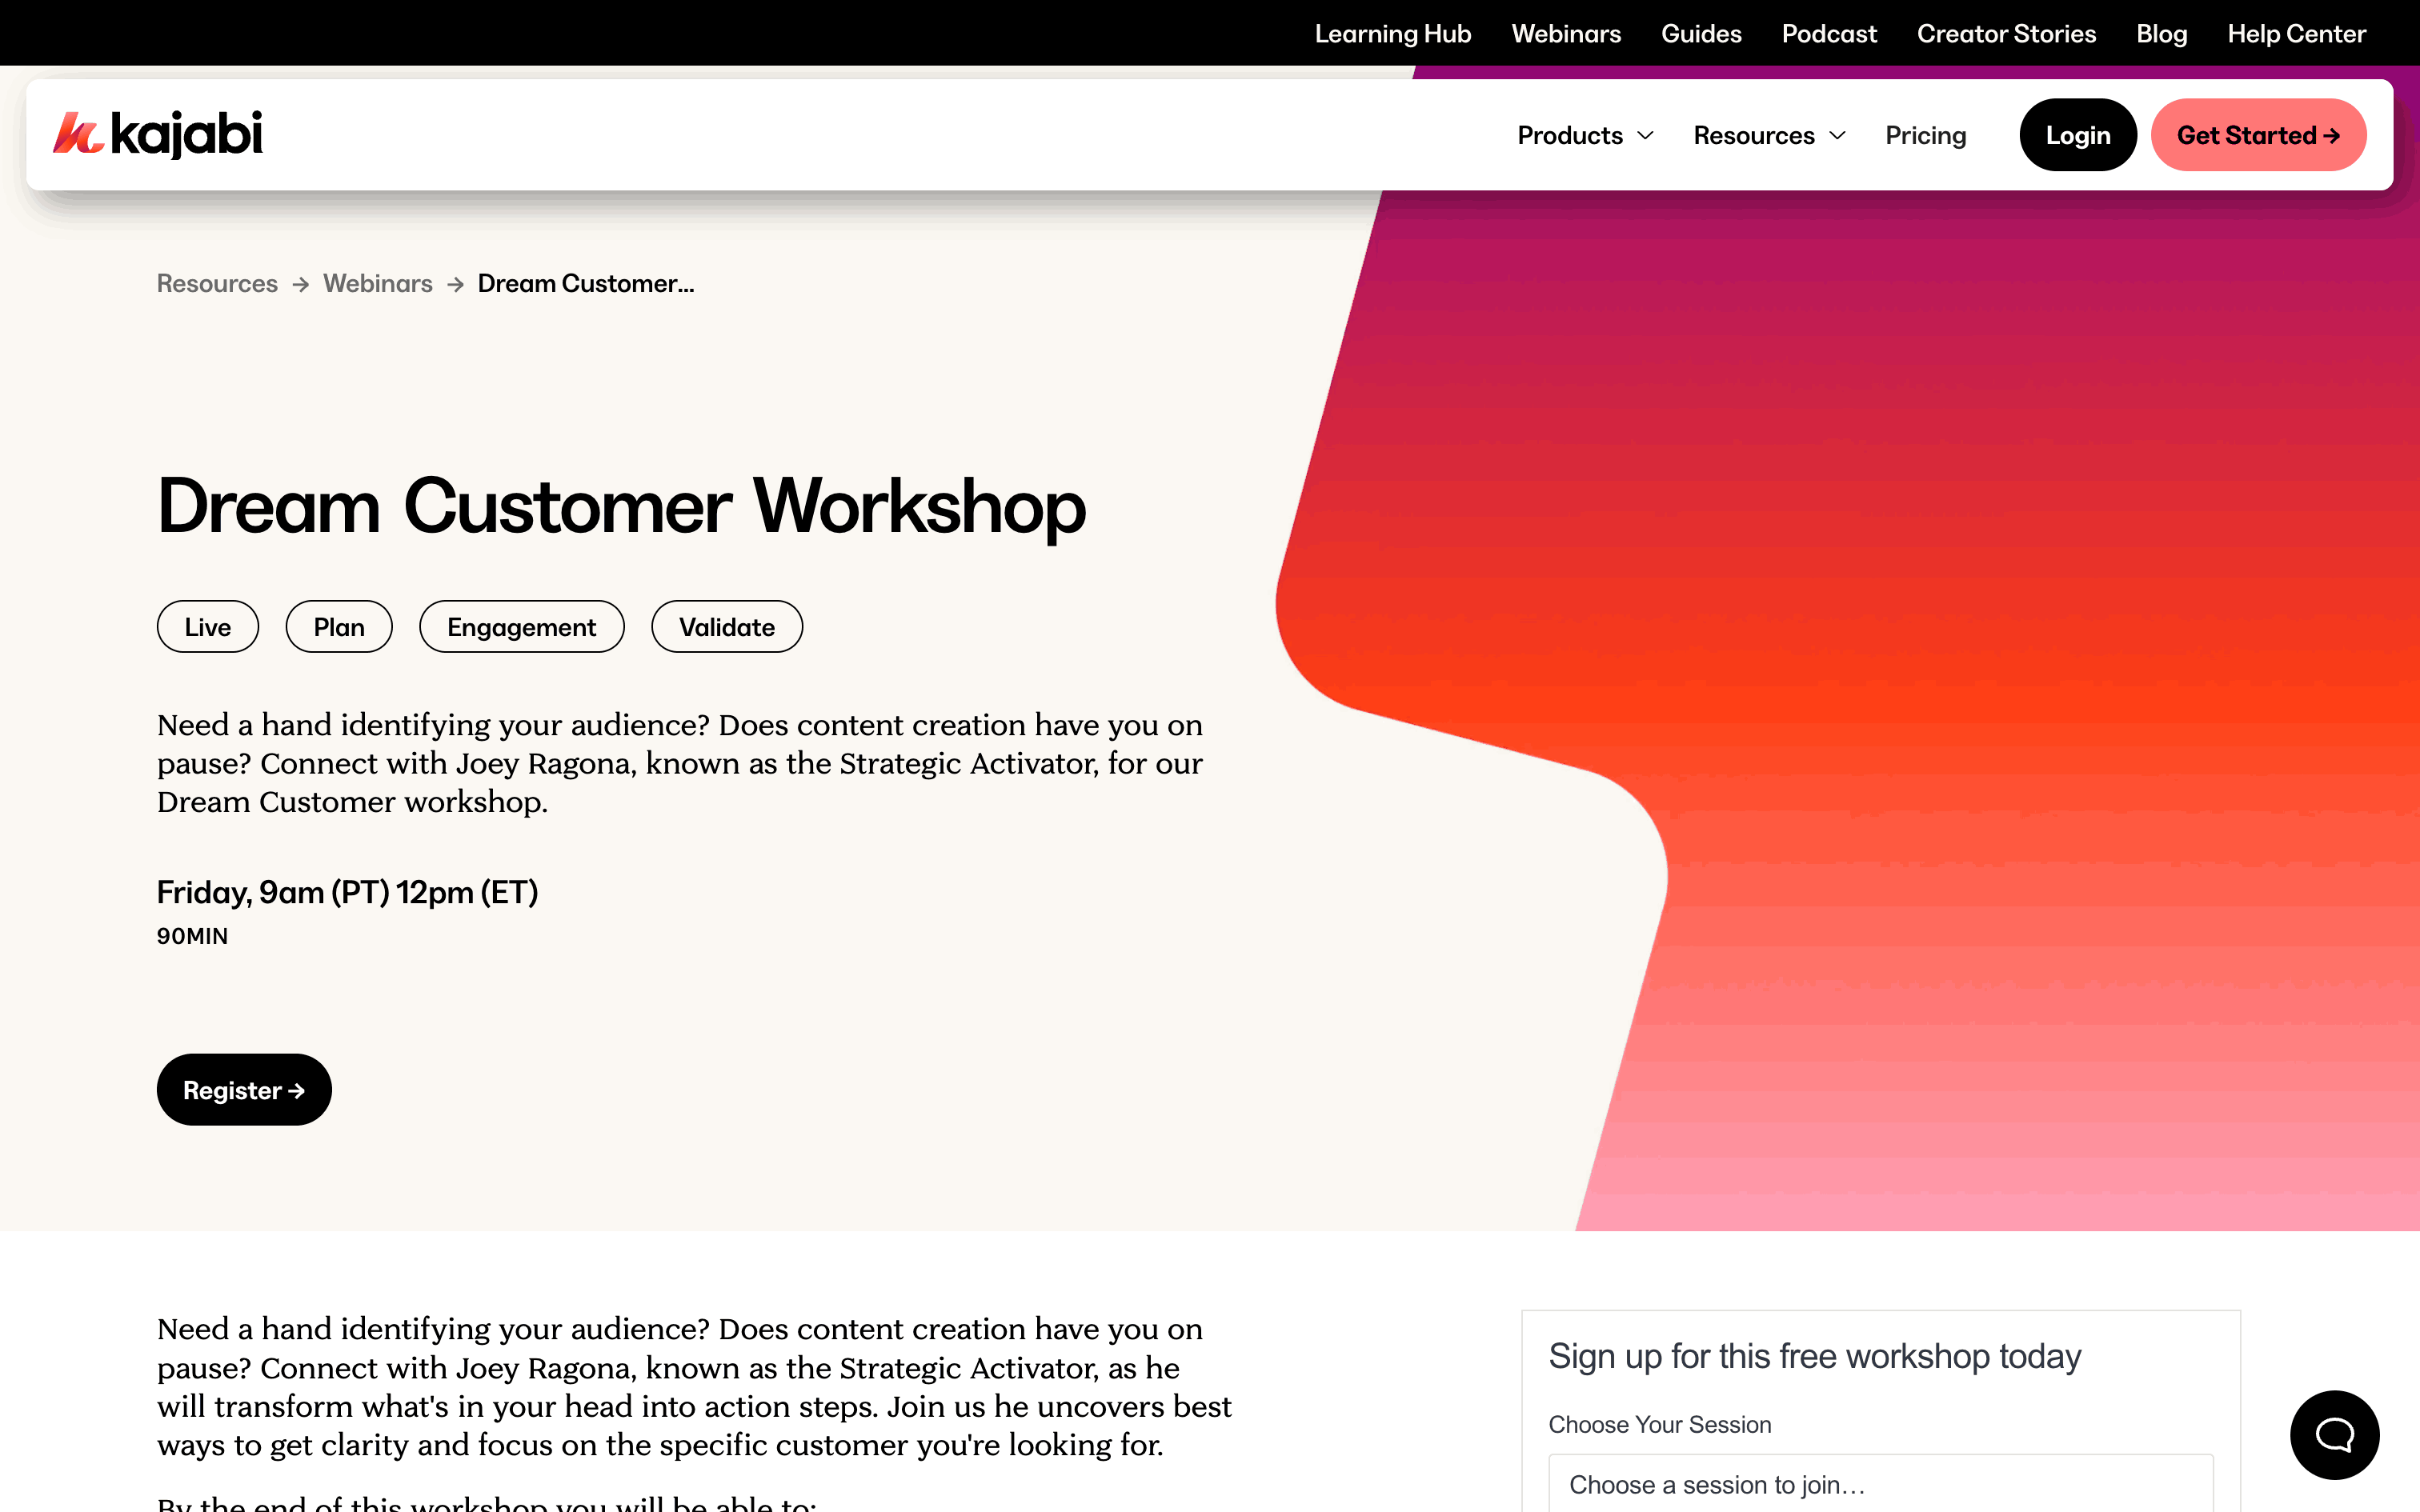Open the Podcast link
Image resolution: width=2420 pixels, height=1512 pixels.
pos(1829,34)
